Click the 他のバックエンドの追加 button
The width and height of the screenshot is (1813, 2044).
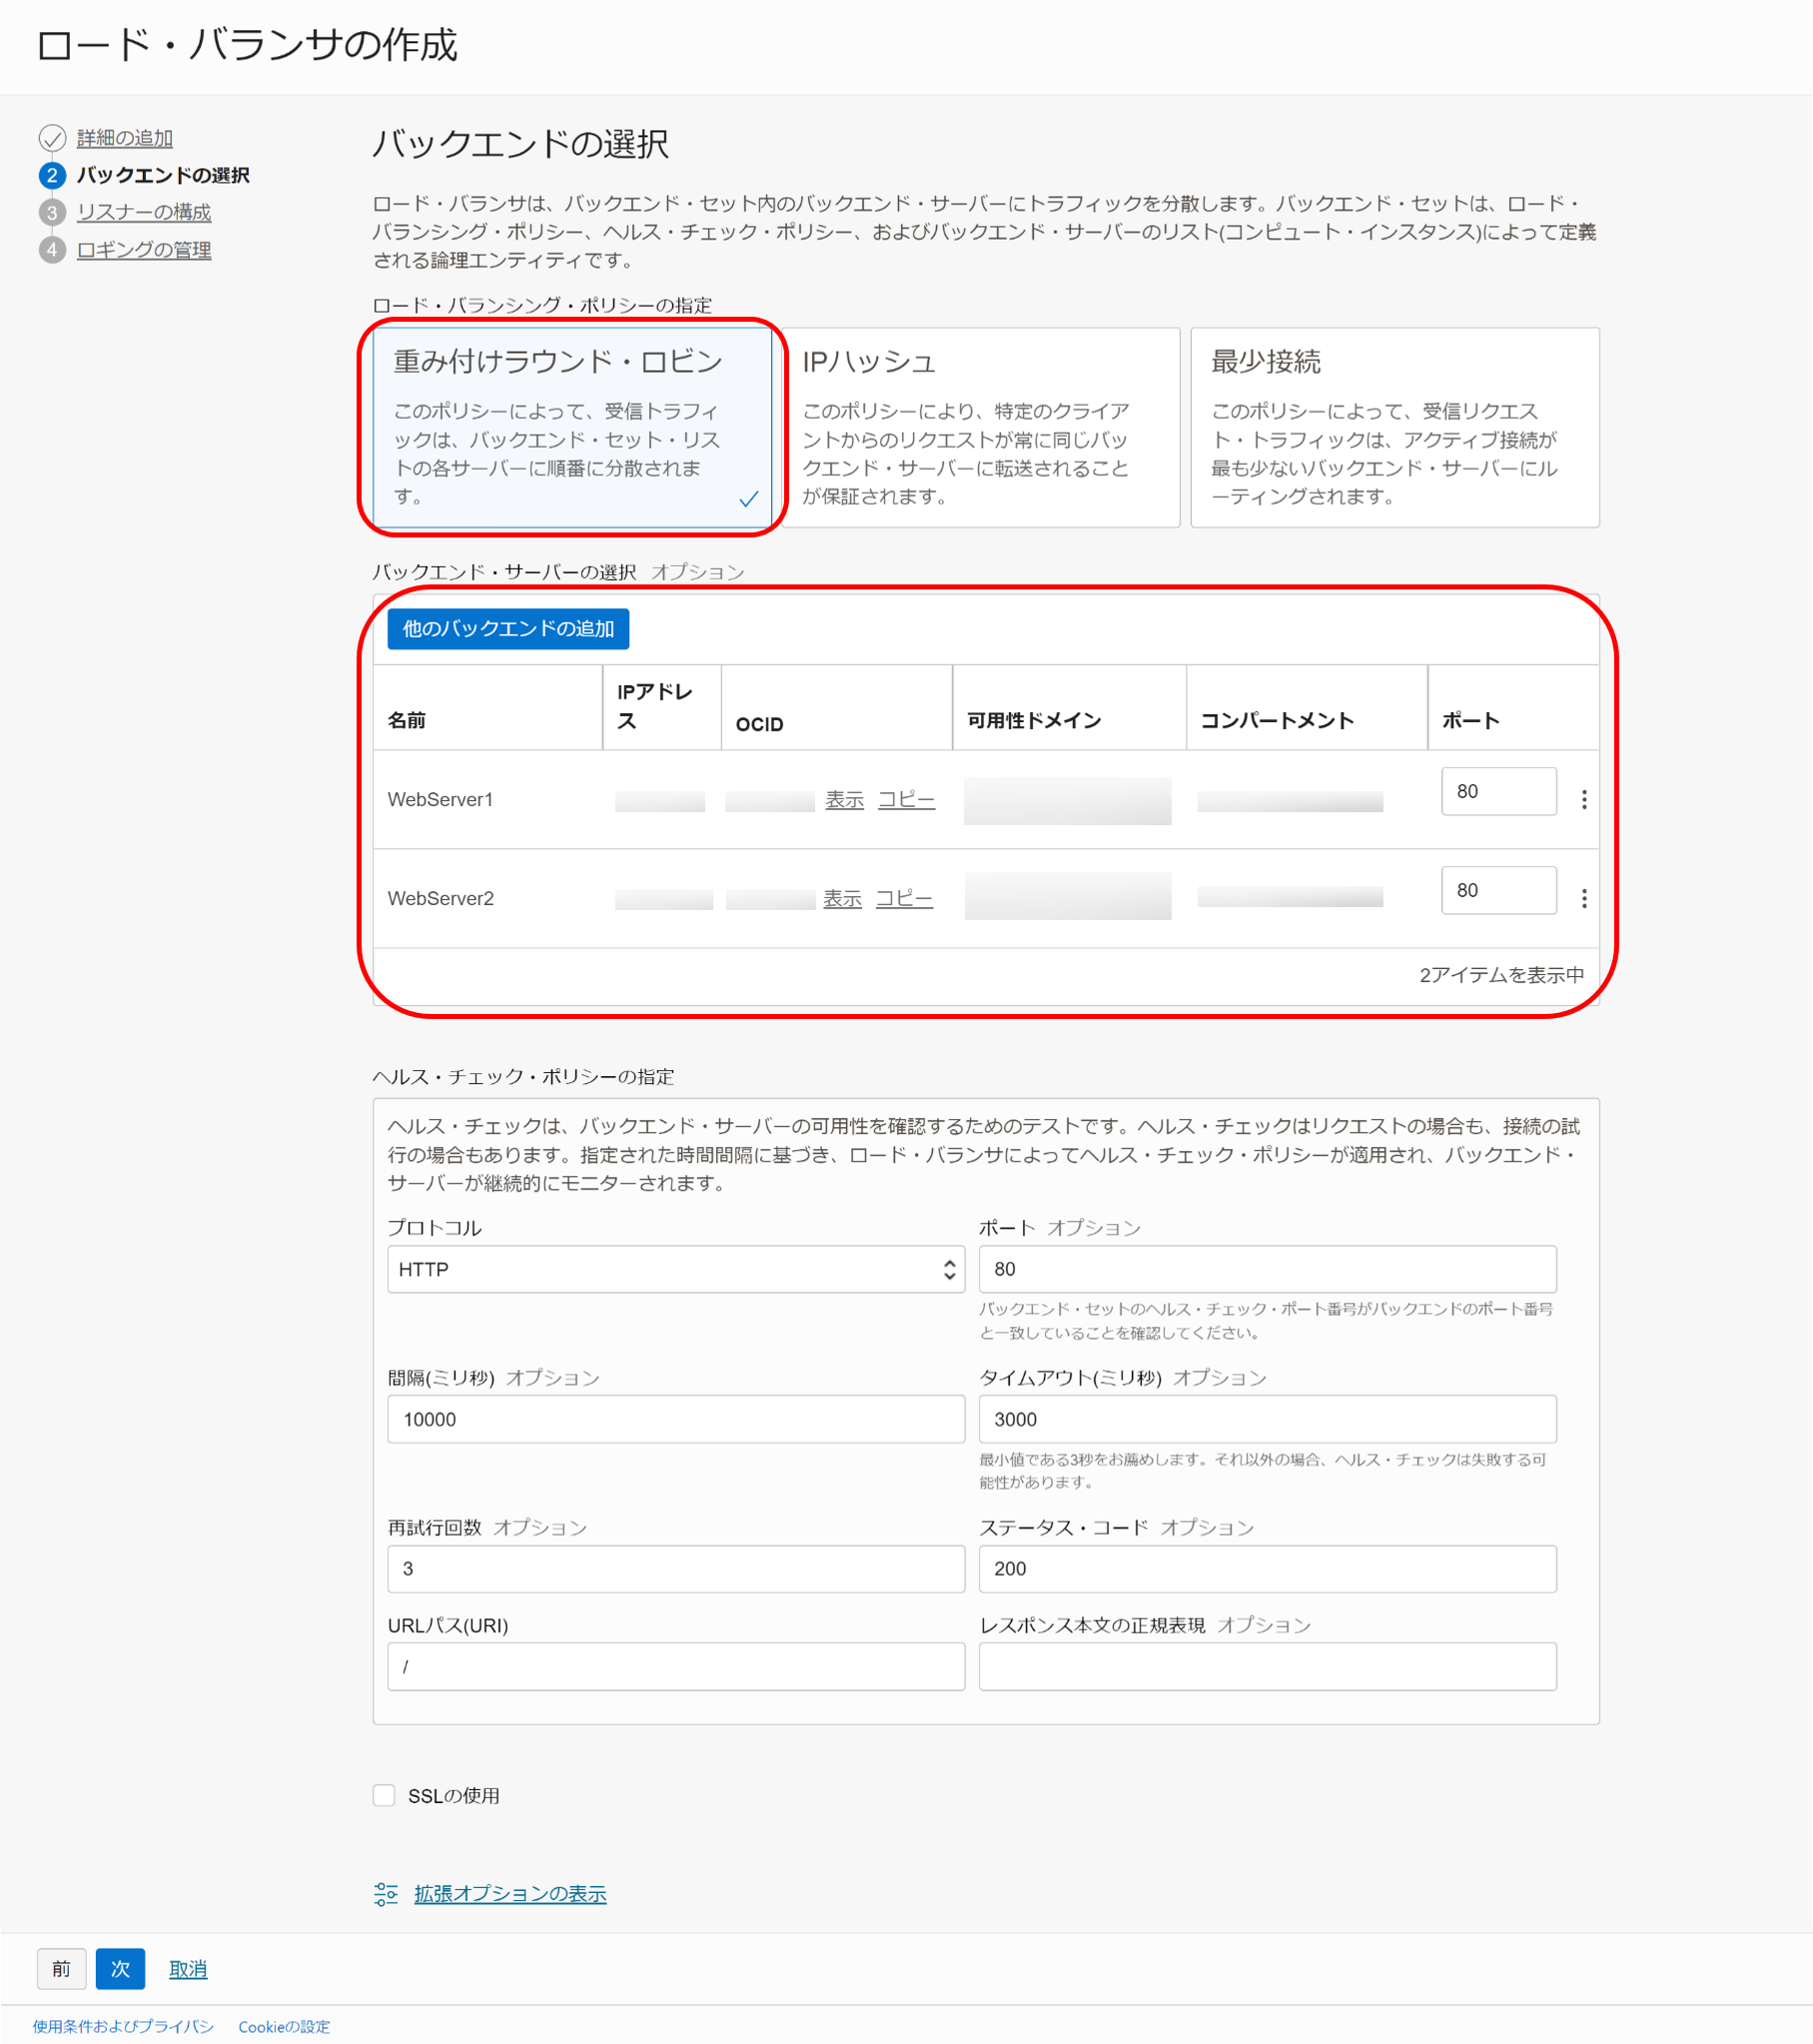click(508, 628)
